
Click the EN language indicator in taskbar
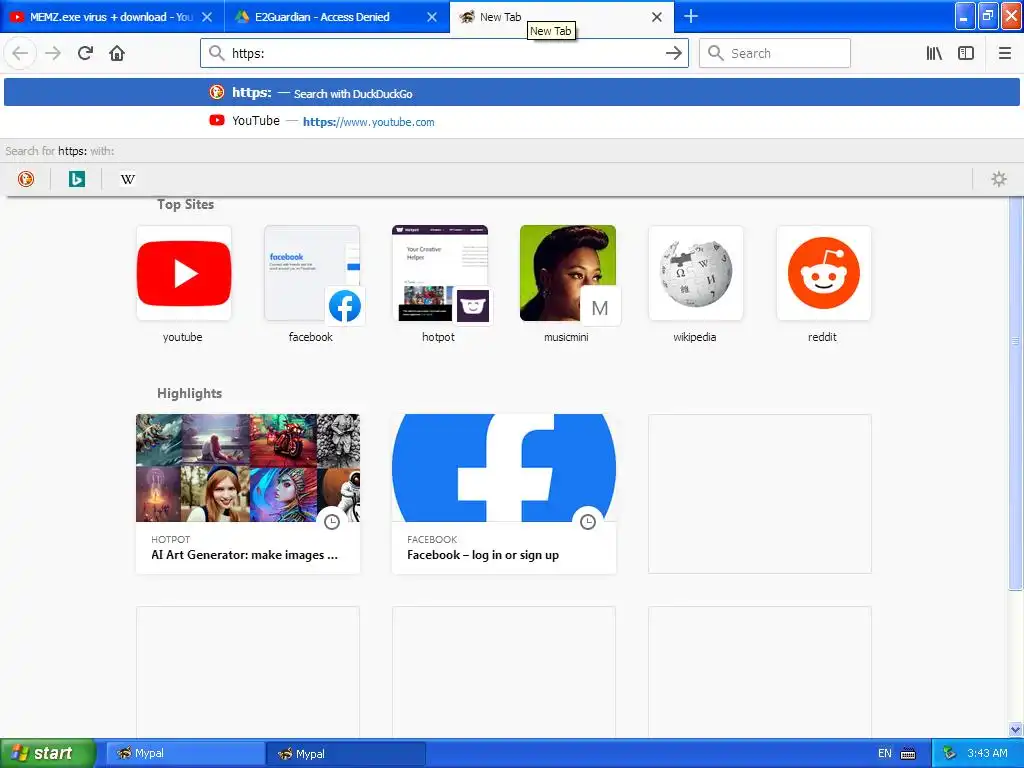coord(884,753)
